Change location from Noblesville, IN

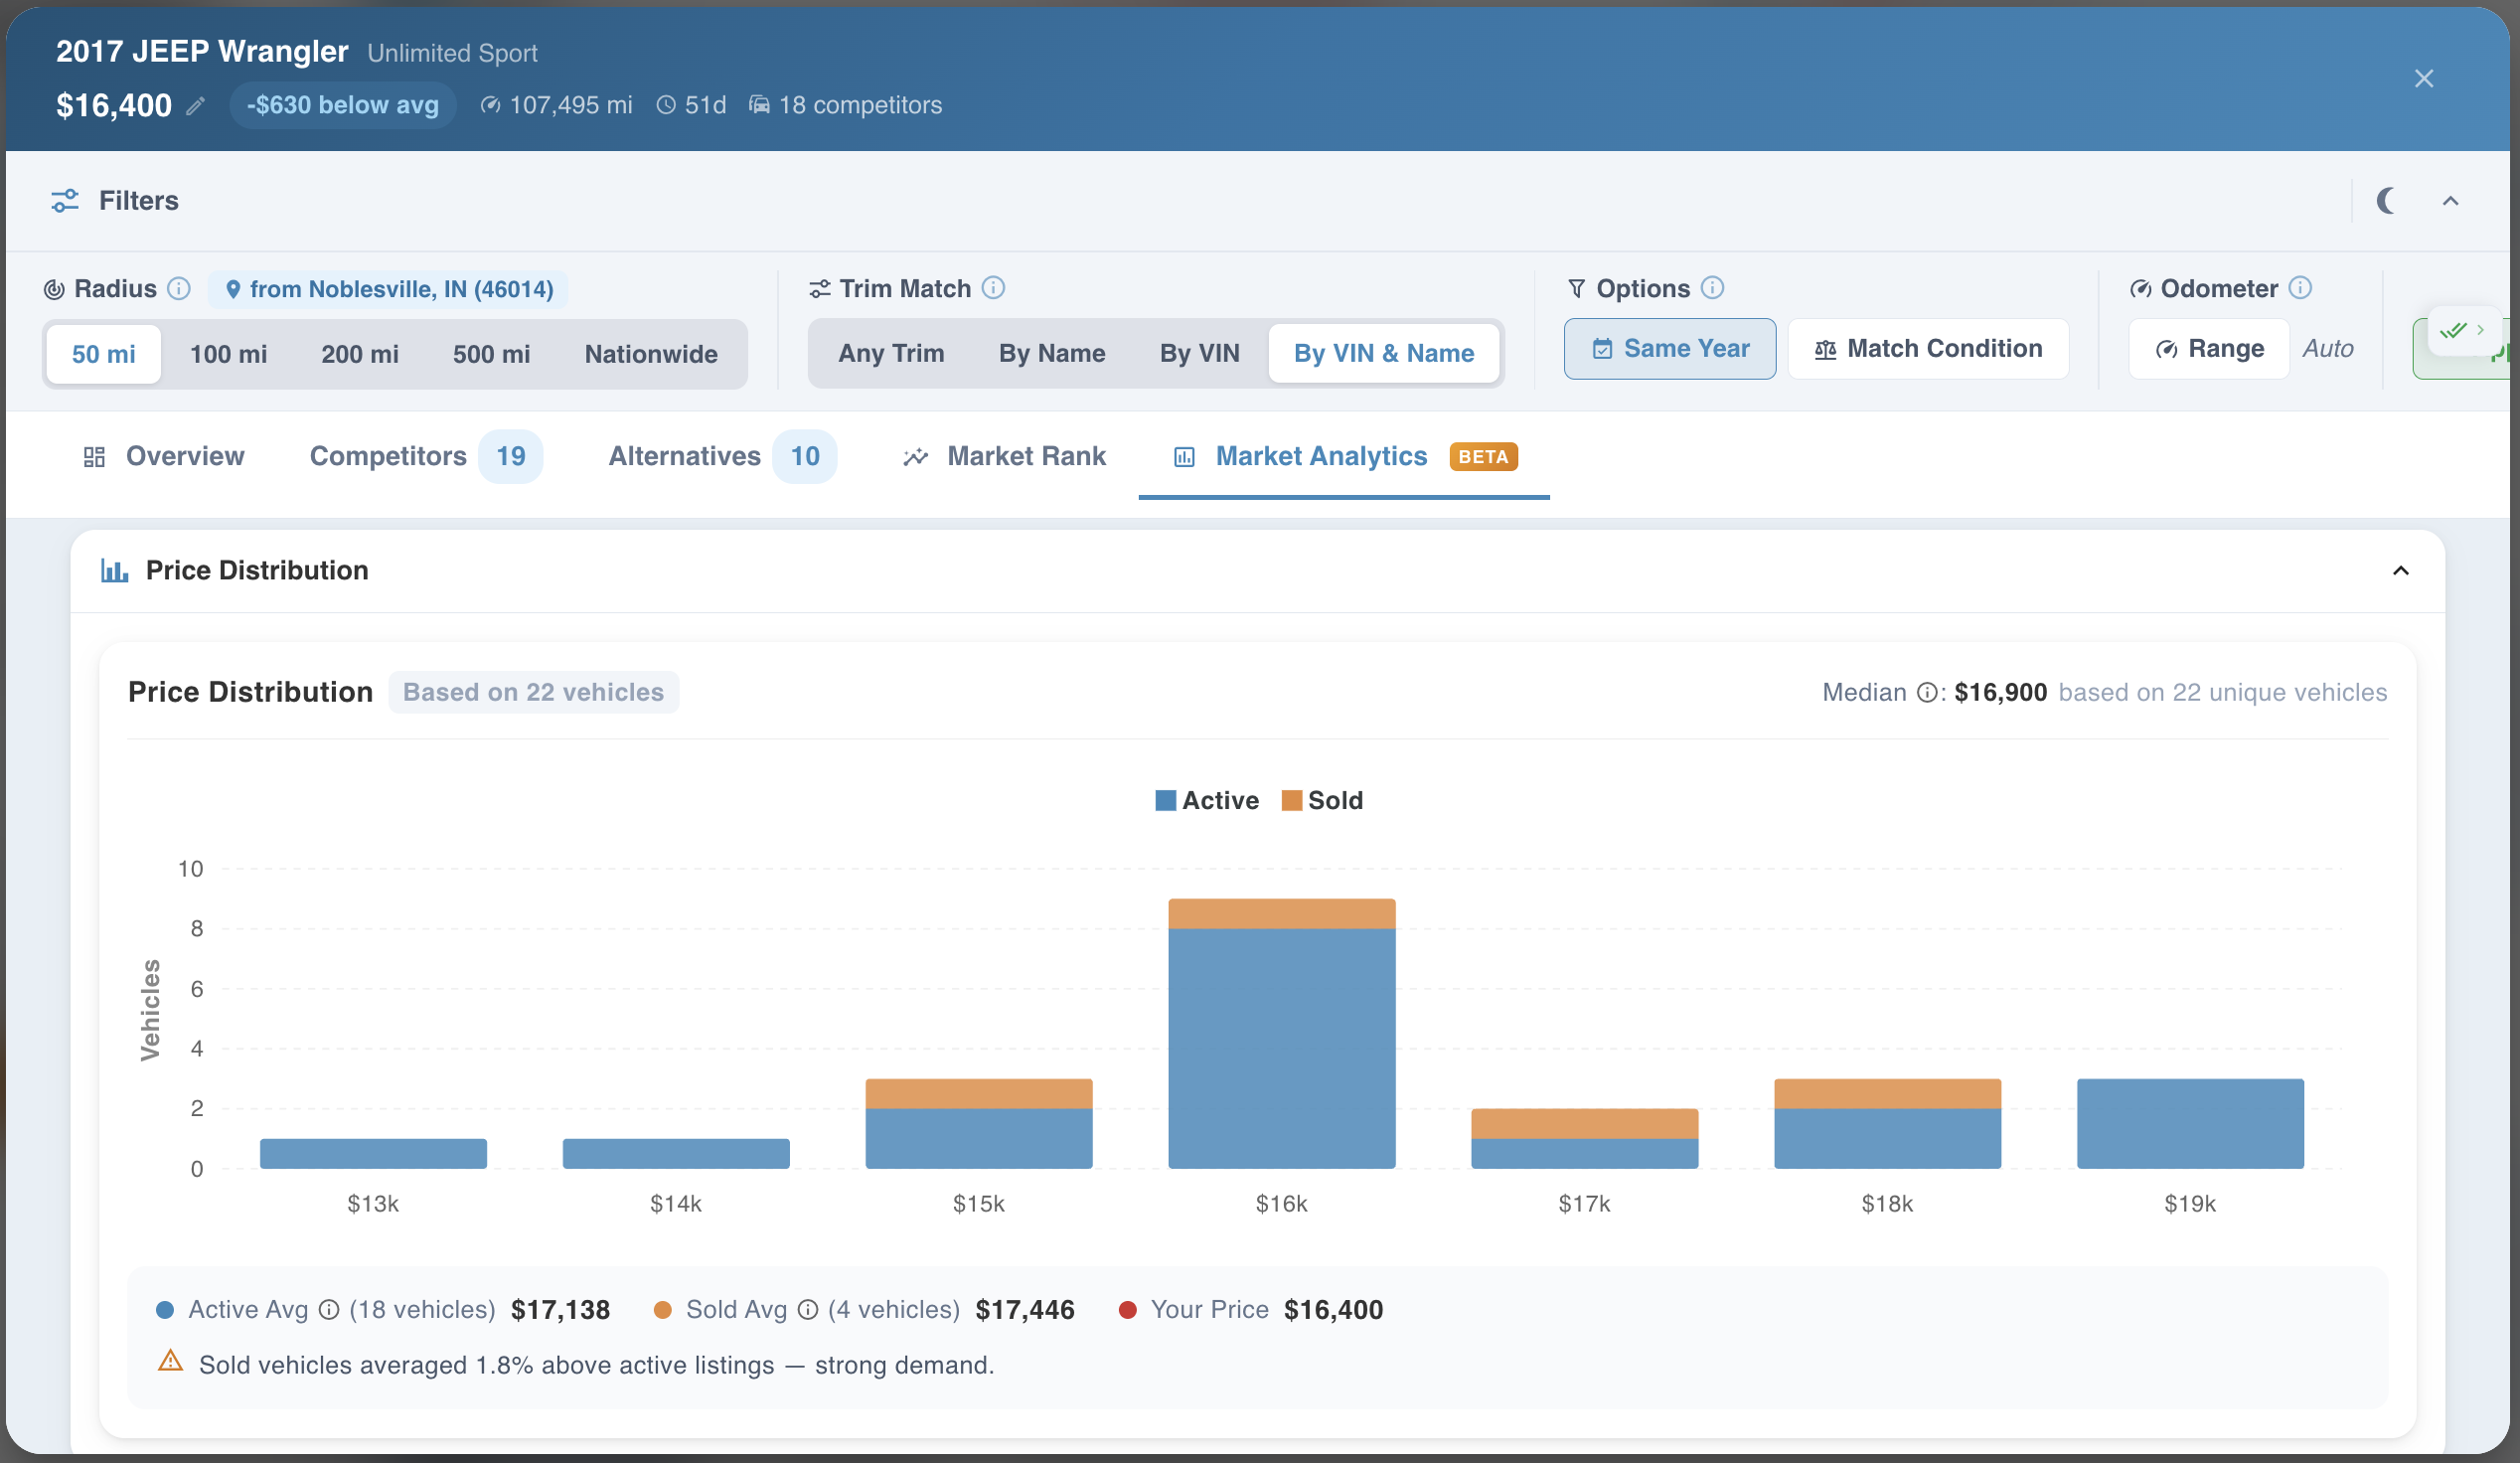[388, 289]
